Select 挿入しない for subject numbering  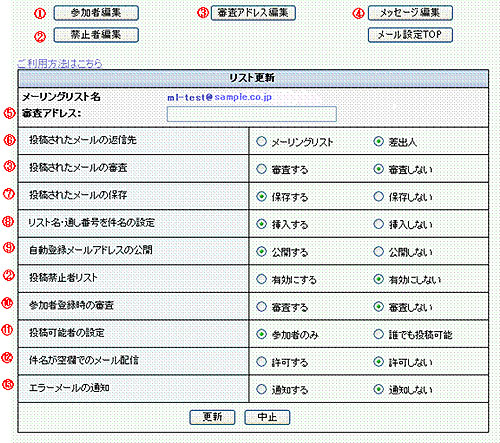379,224
